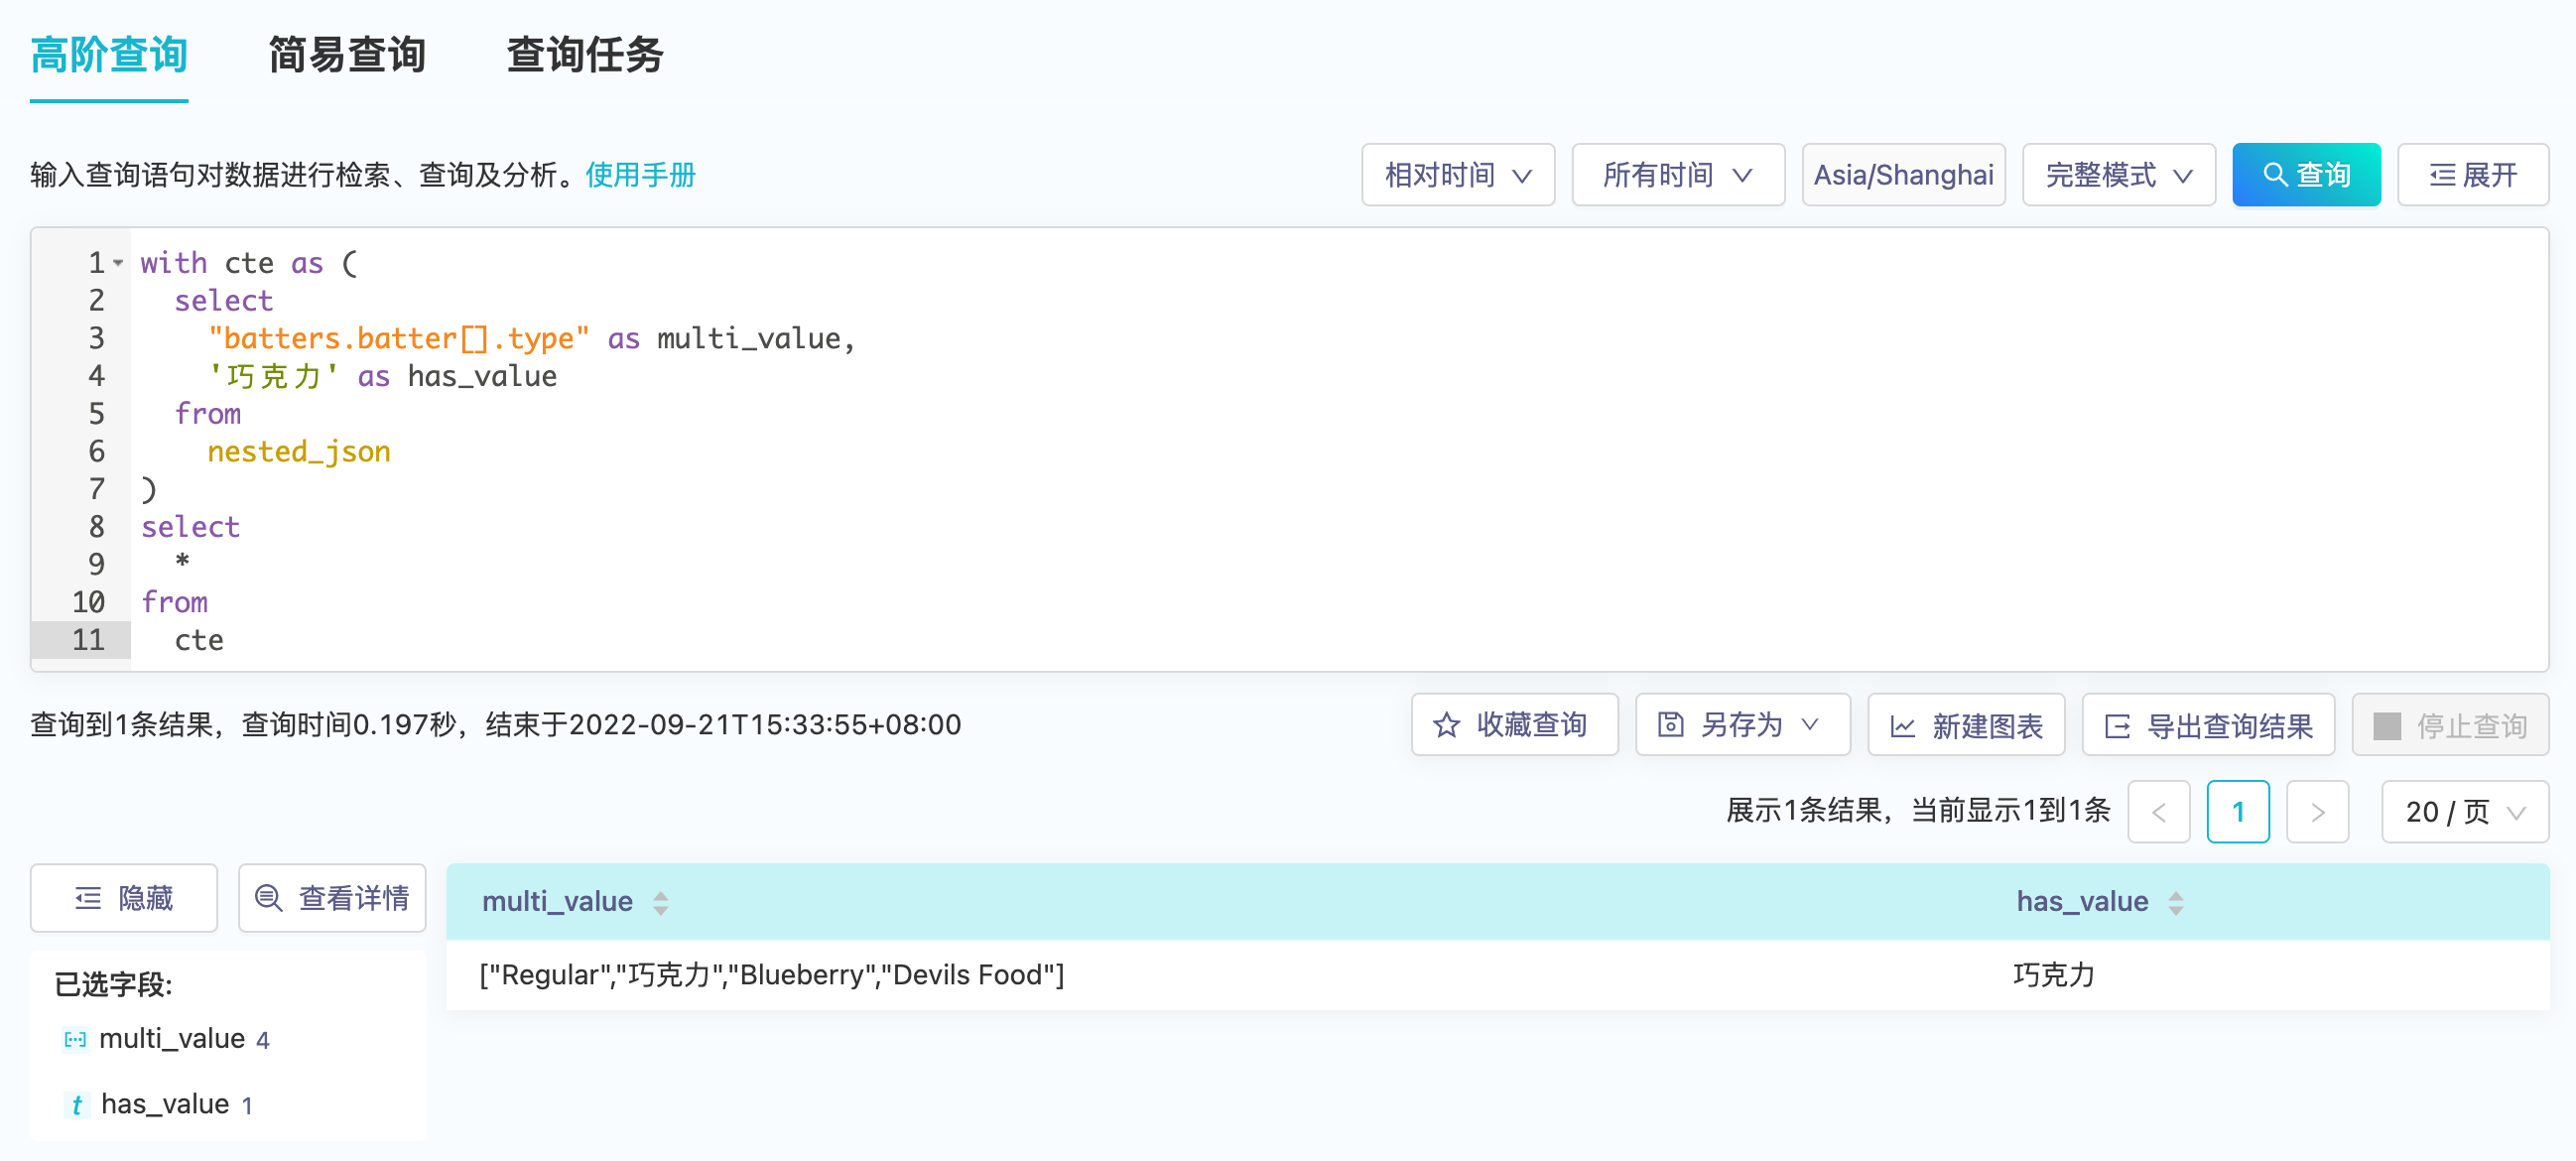
Task: Select multi_value field in 已选字段 list
Action: pyautogui.click(x=172, y=1039)
